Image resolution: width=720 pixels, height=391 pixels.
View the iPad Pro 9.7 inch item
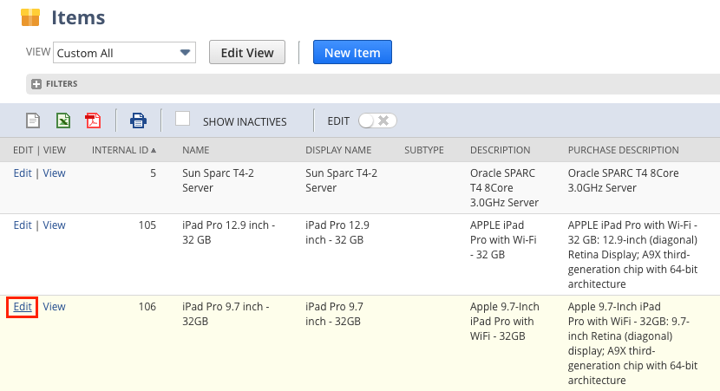pyautogui.click(x=54, y=306)
